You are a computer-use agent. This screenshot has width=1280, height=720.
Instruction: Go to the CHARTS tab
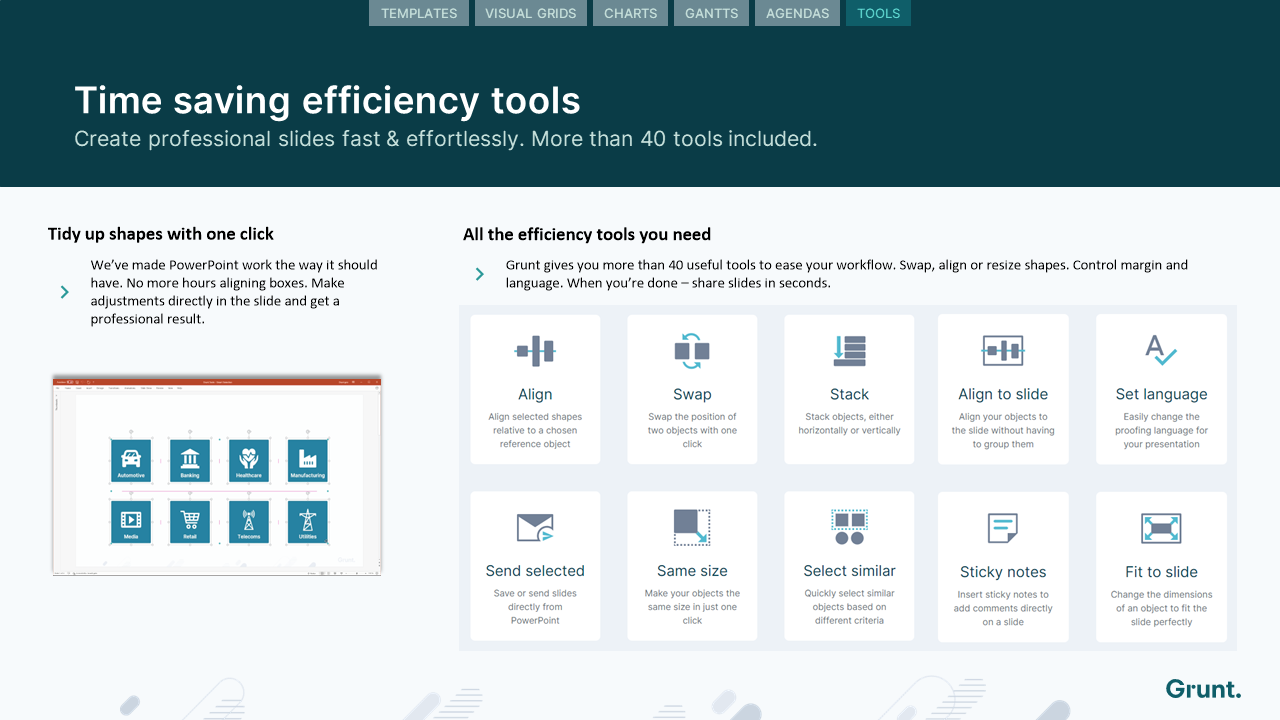click(631, 13)
